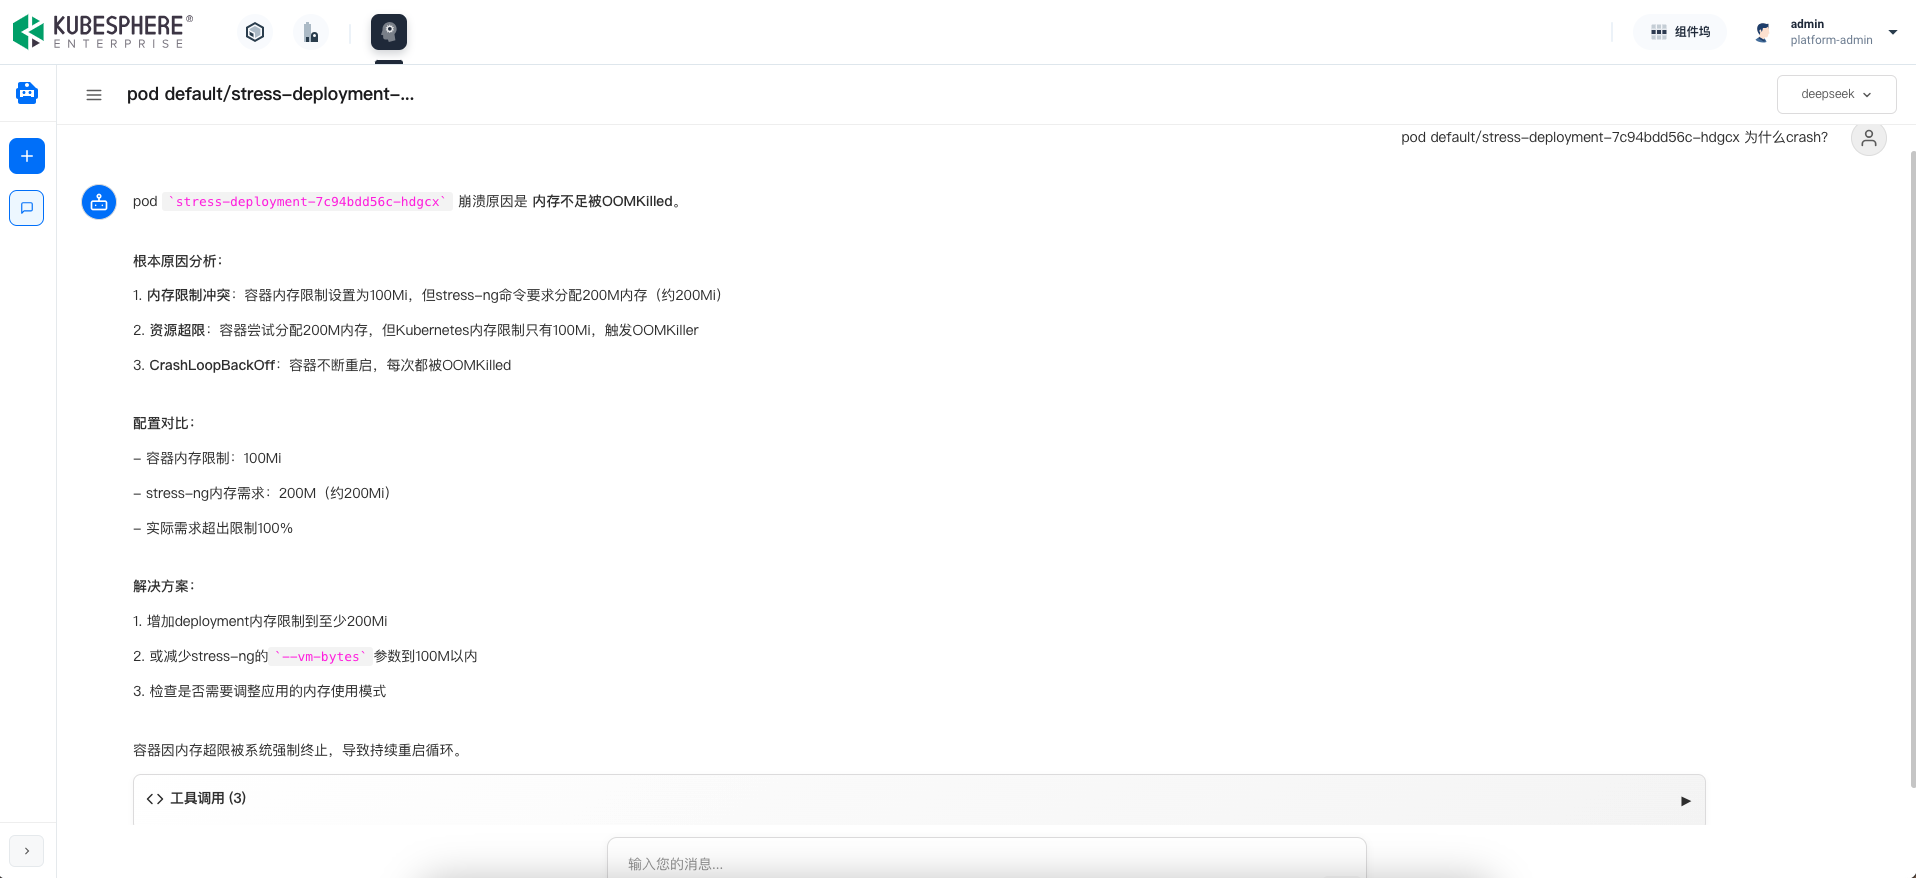Screen dimensions: 1916x878
Task: Toggle the hamburger menu beside the conversation title
Action: coord(94,95)
